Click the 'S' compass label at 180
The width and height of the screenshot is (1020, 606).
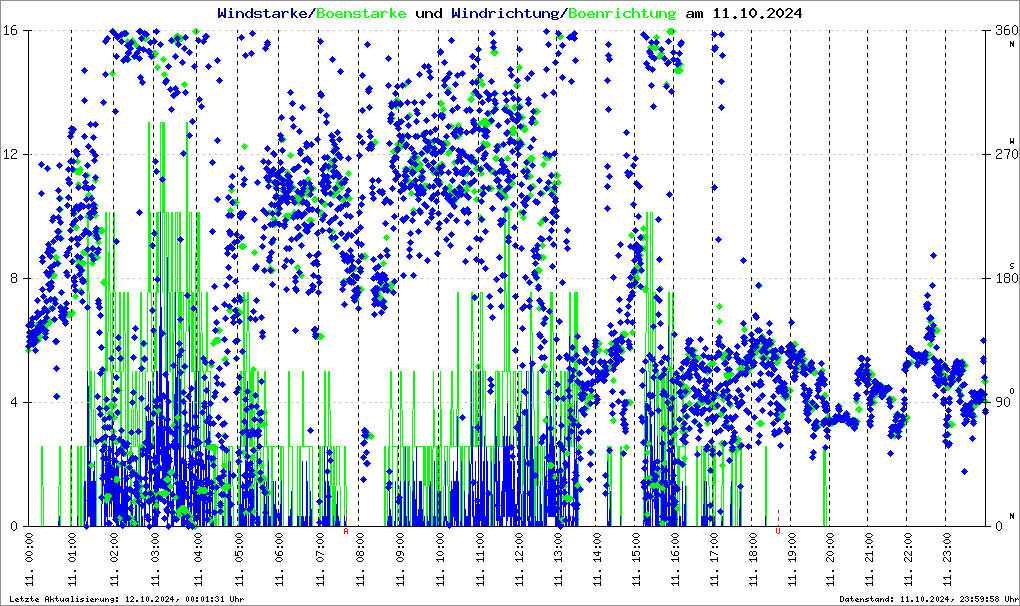tap(1012, 266)
